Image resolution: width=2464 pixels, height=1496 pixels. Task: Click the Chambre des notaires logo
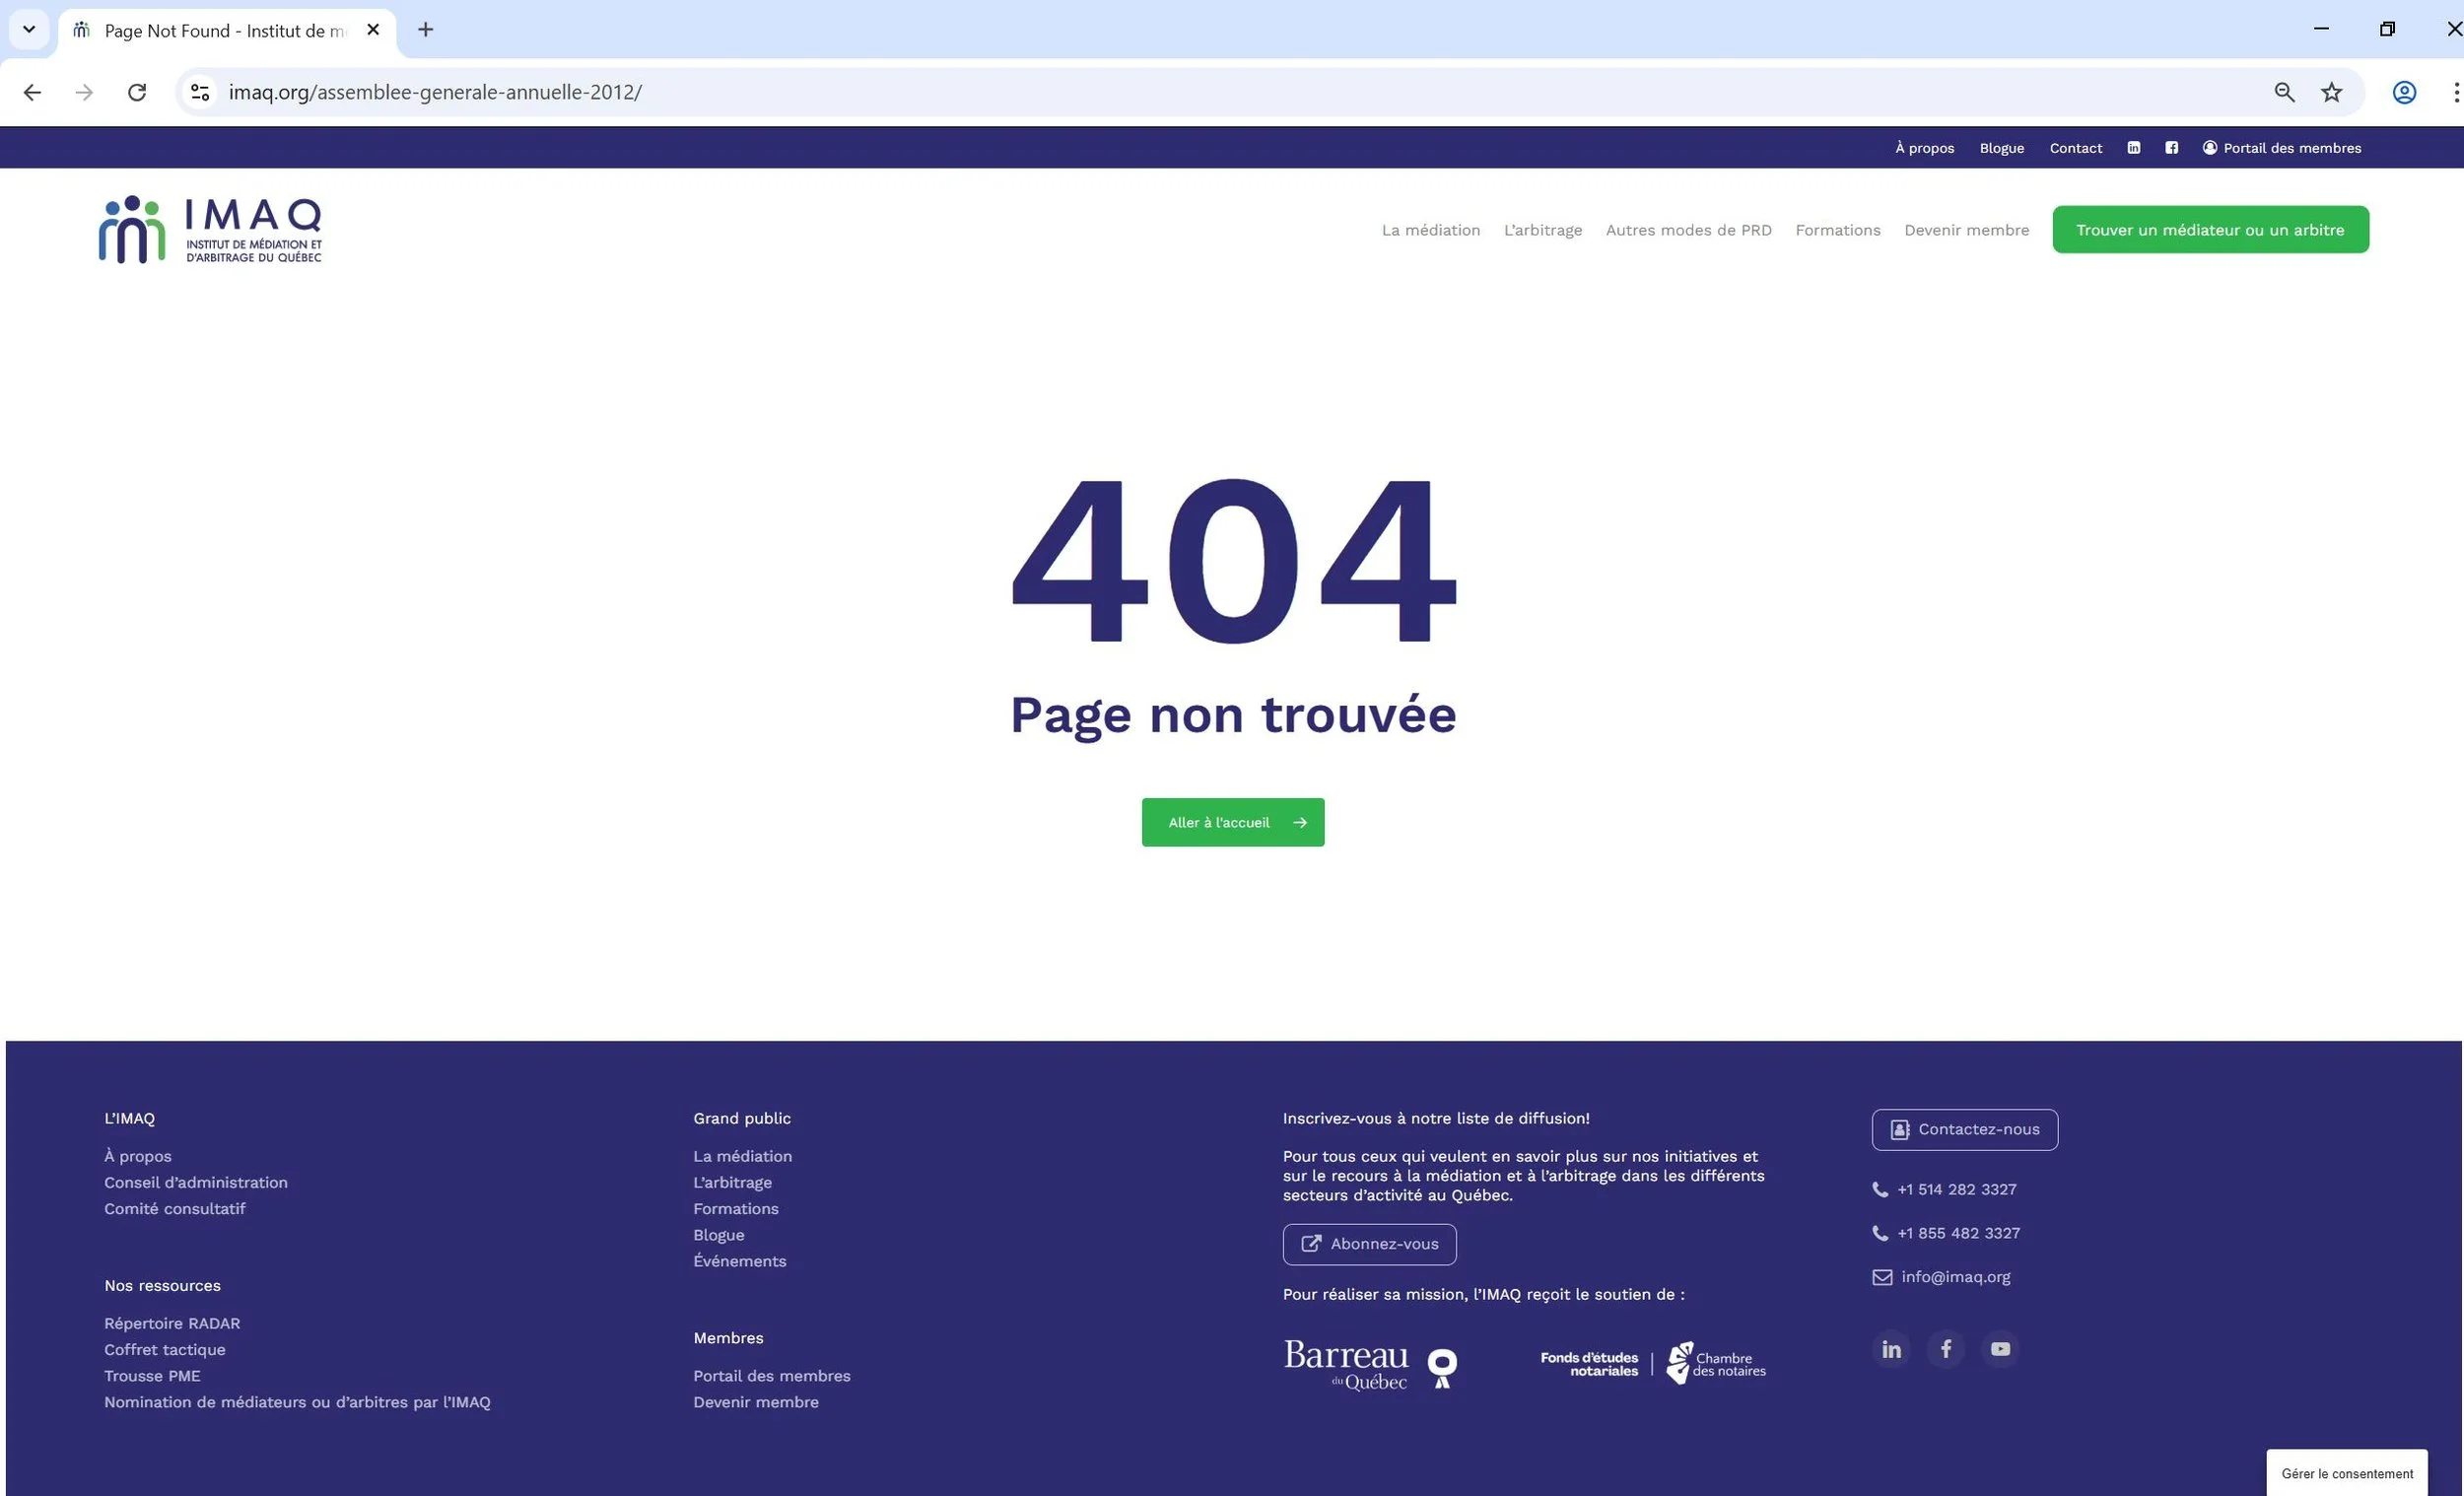coord(1716,1363)
